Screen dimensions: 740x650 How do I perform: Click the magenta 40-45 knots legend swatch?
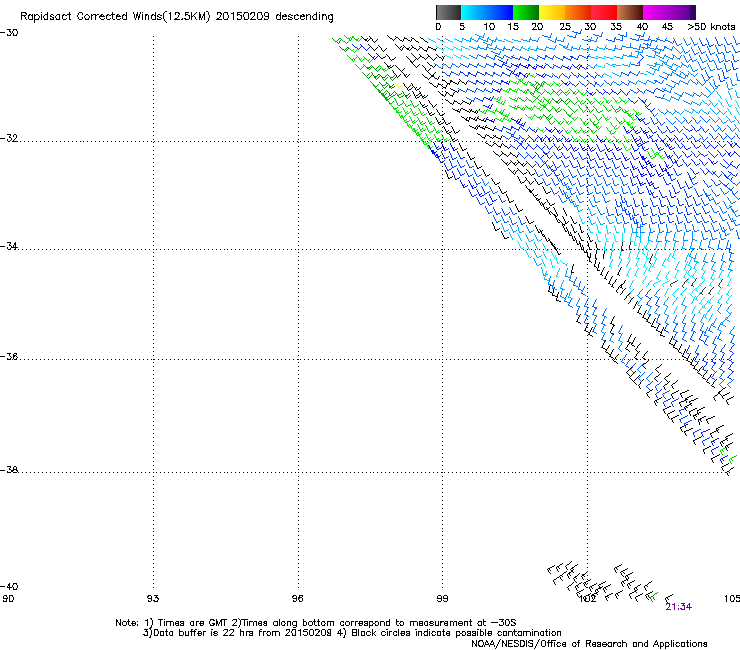pos(656,12)
